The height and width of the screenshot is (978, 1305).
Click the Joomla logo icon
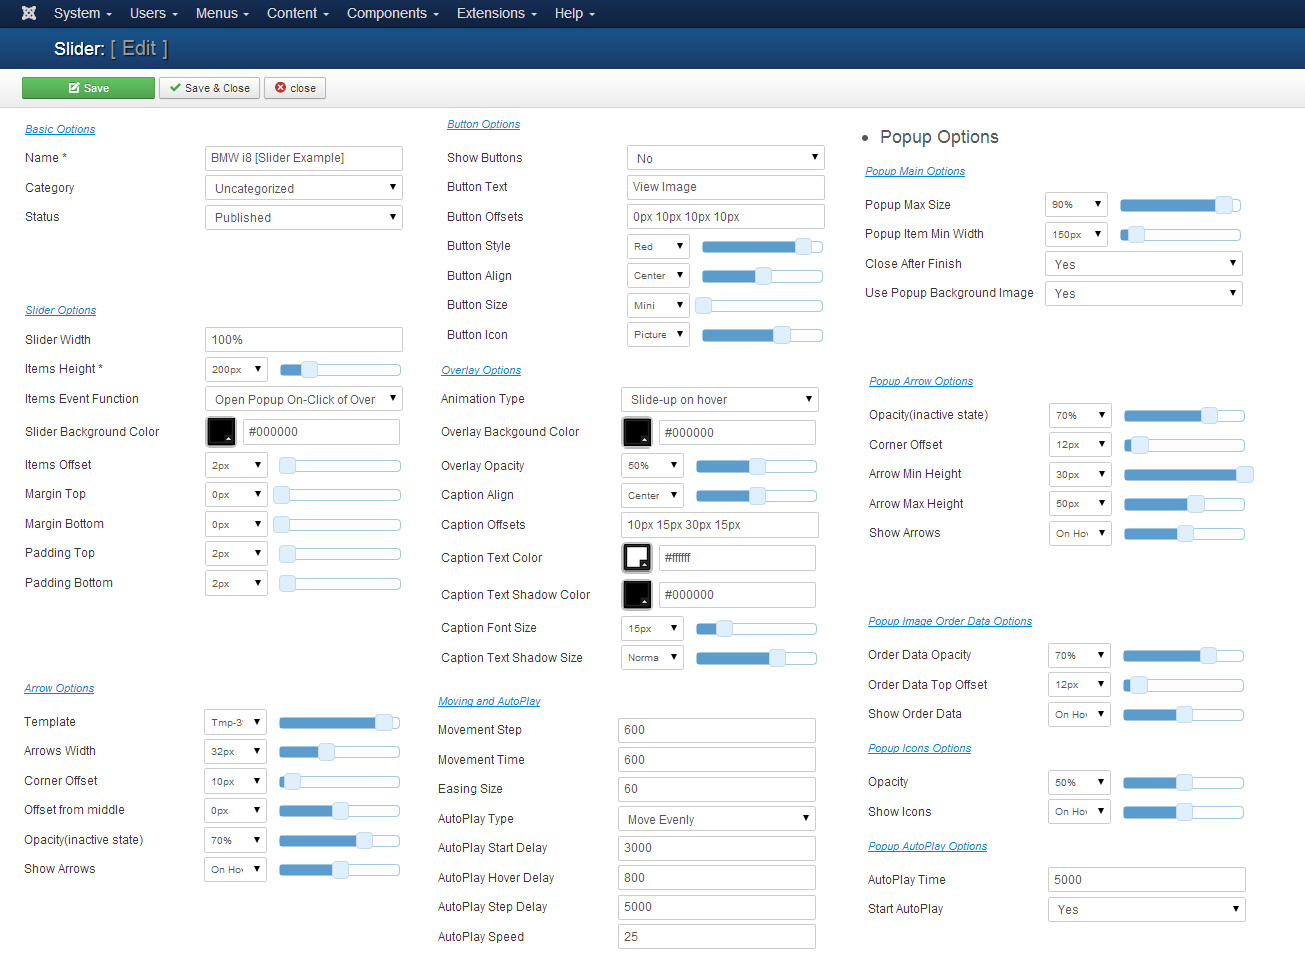(x=29, y=13)
